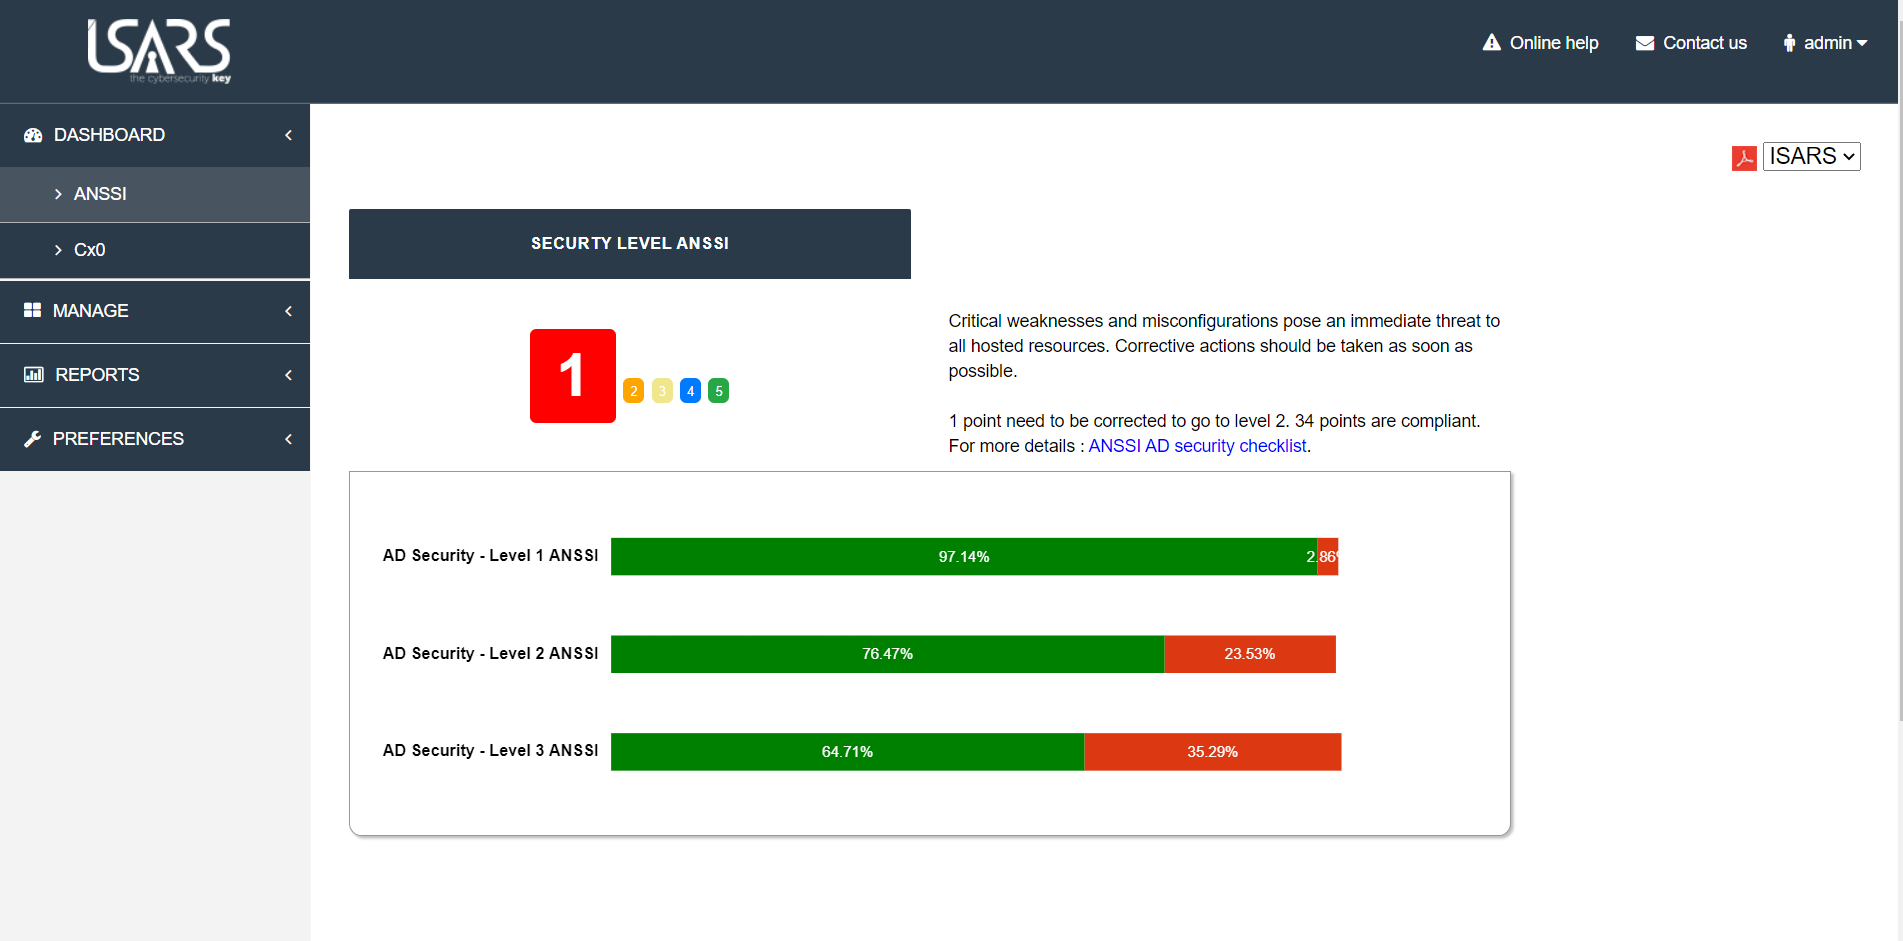Click Level 1 red 2.86% segment
Screen dimensions: 1903x941
pos(1328,557)
